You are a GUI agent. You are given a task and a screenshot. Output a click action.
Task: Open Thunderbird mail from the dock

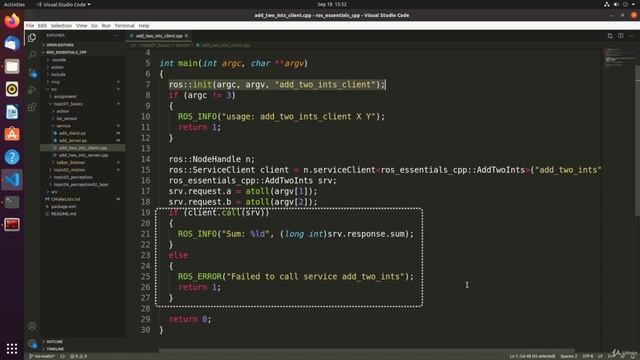(x=12, y=44)
